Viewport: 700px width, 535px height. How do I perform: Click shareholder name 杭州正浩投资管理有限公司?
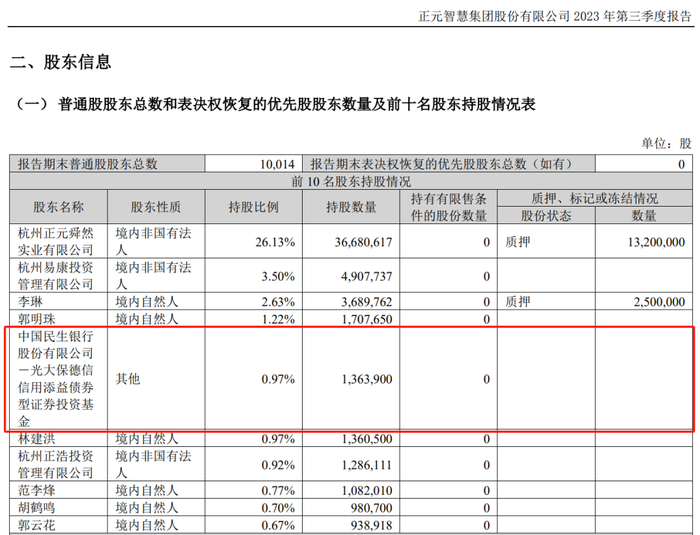(56, 464)
